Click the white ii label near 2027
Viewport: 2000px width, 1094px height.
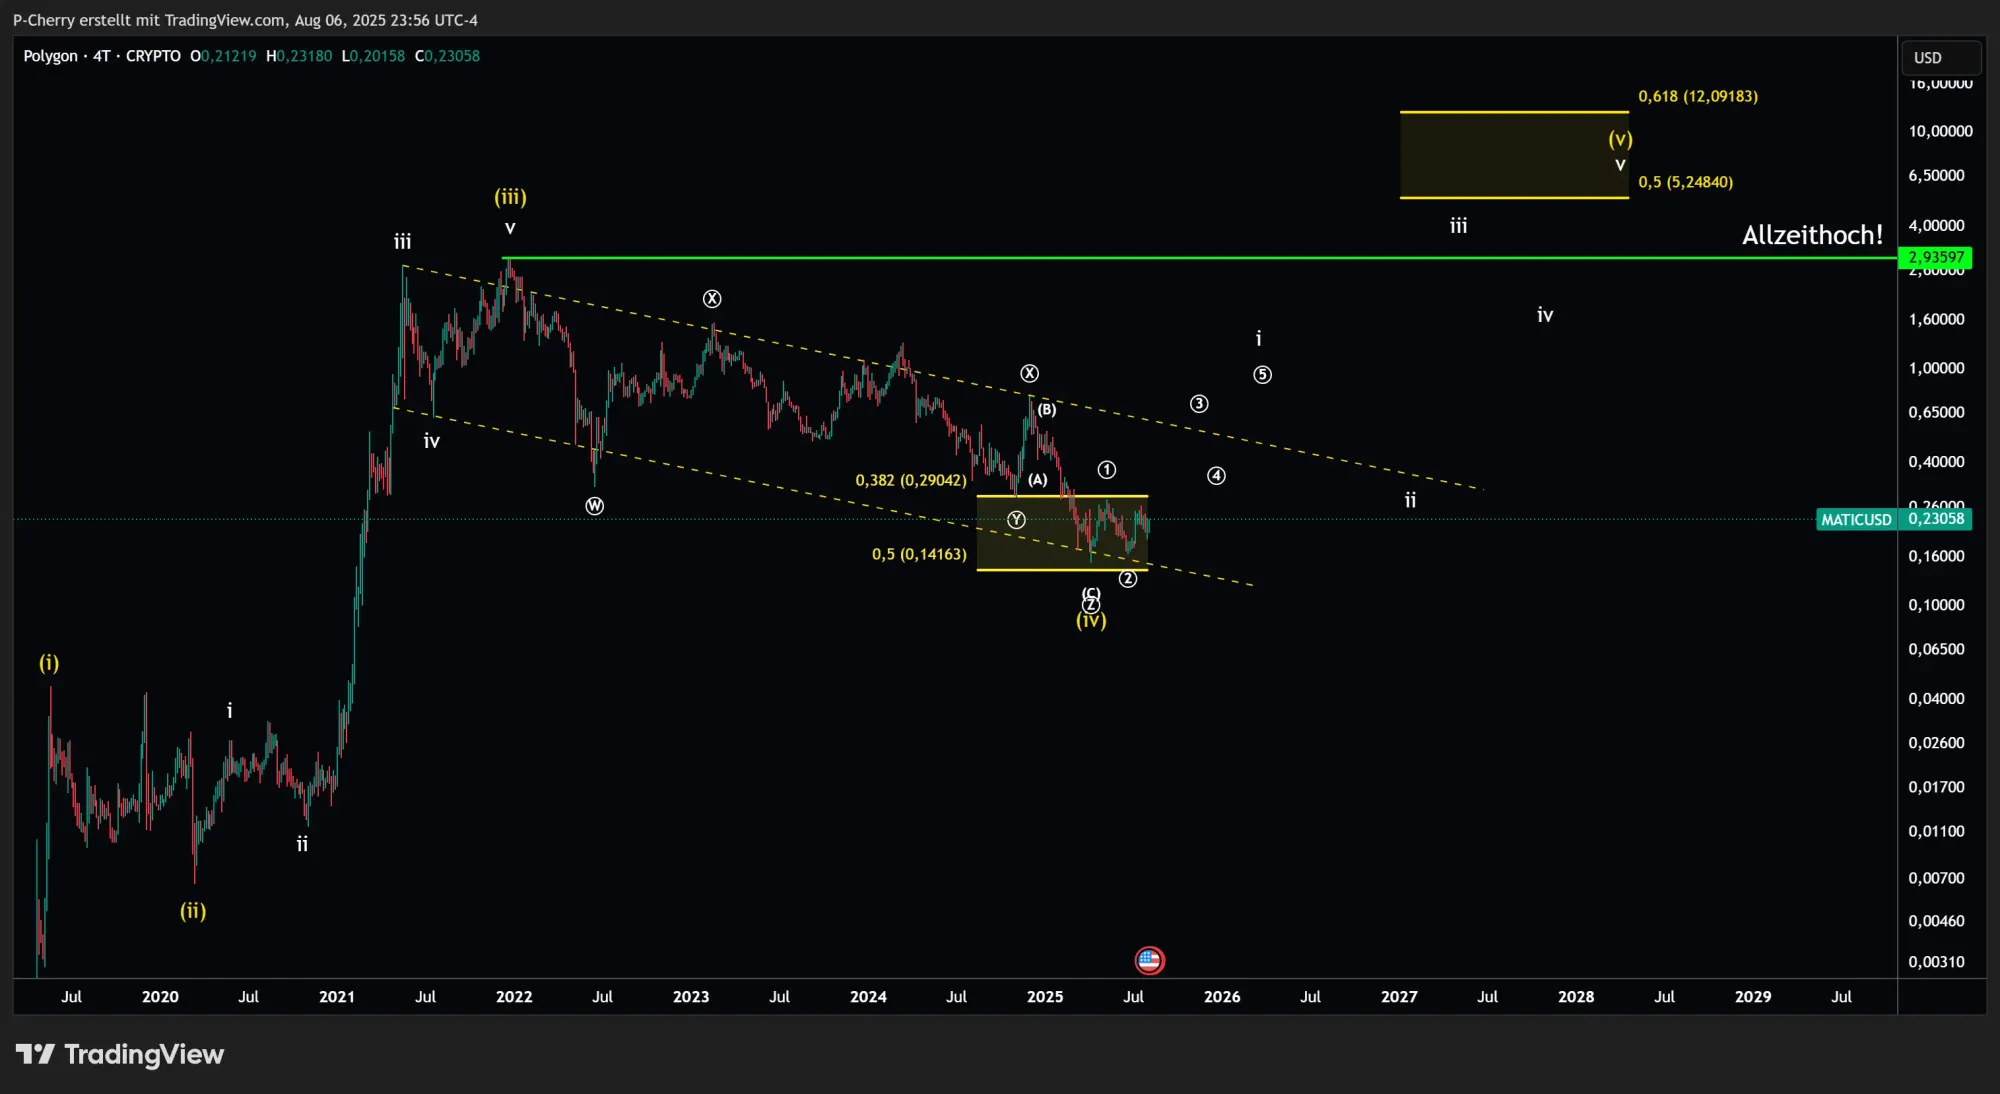point(1410,500)
